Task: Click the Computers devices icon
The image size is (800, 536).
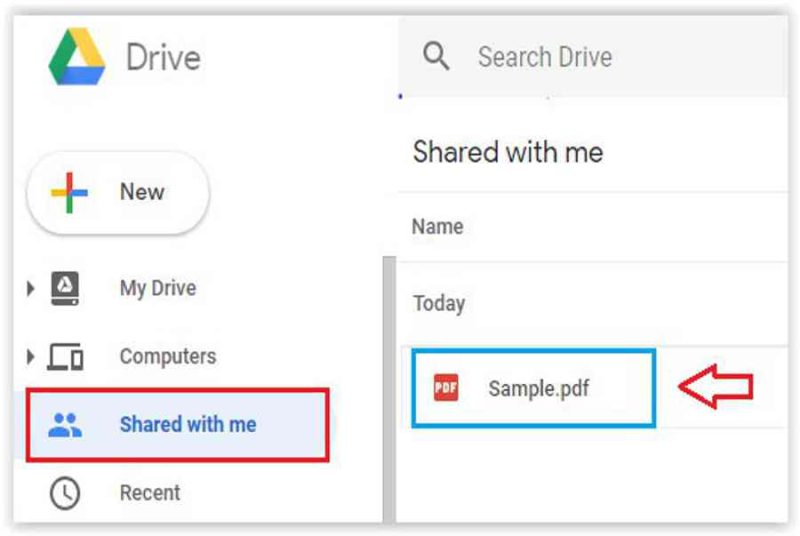Action: coord(65,356)
